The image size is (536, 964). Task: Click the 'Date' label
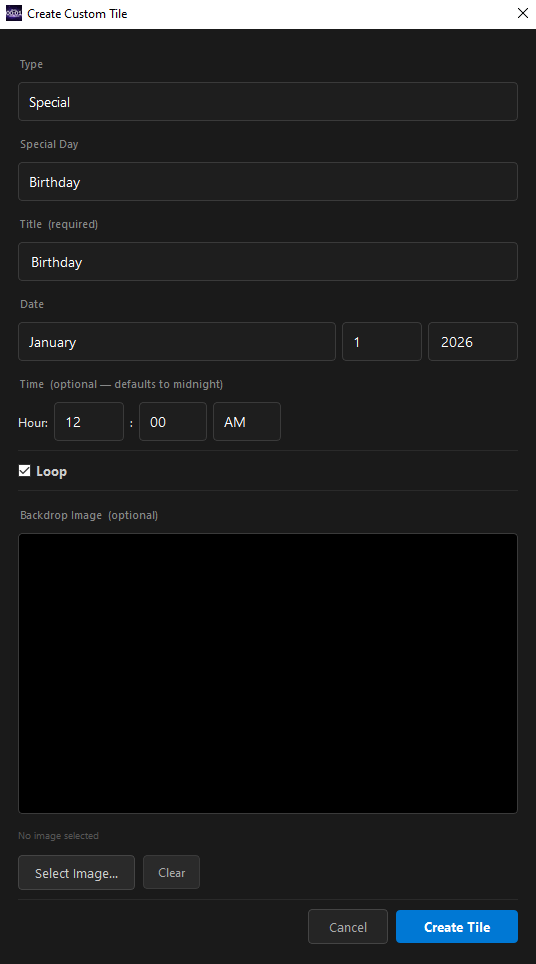point(32,304)
